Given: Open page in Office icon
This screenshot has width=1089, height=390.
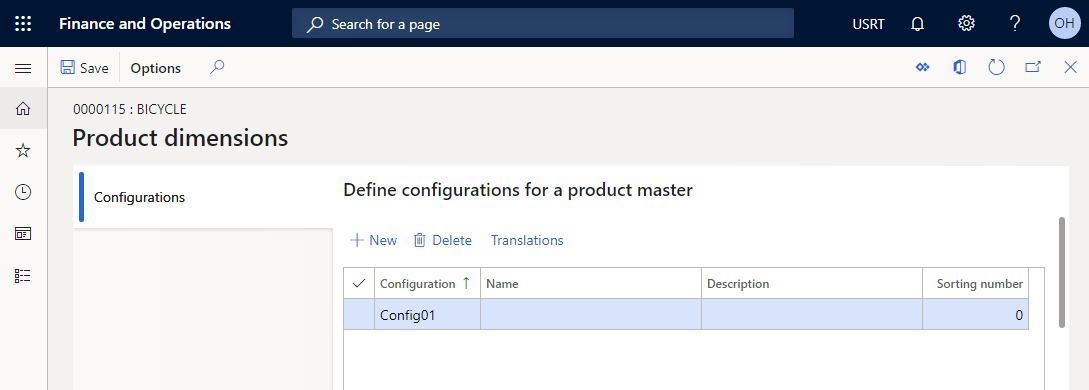Looking at the screenshot, I should coord(960,67).
